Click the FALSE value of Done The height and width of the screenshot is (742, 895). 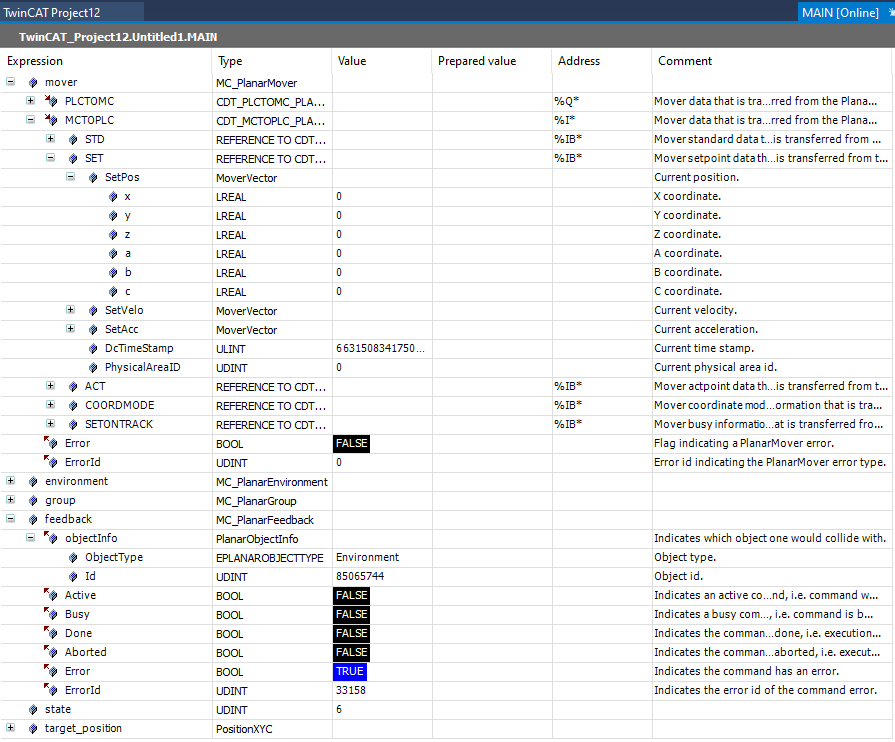352,633
